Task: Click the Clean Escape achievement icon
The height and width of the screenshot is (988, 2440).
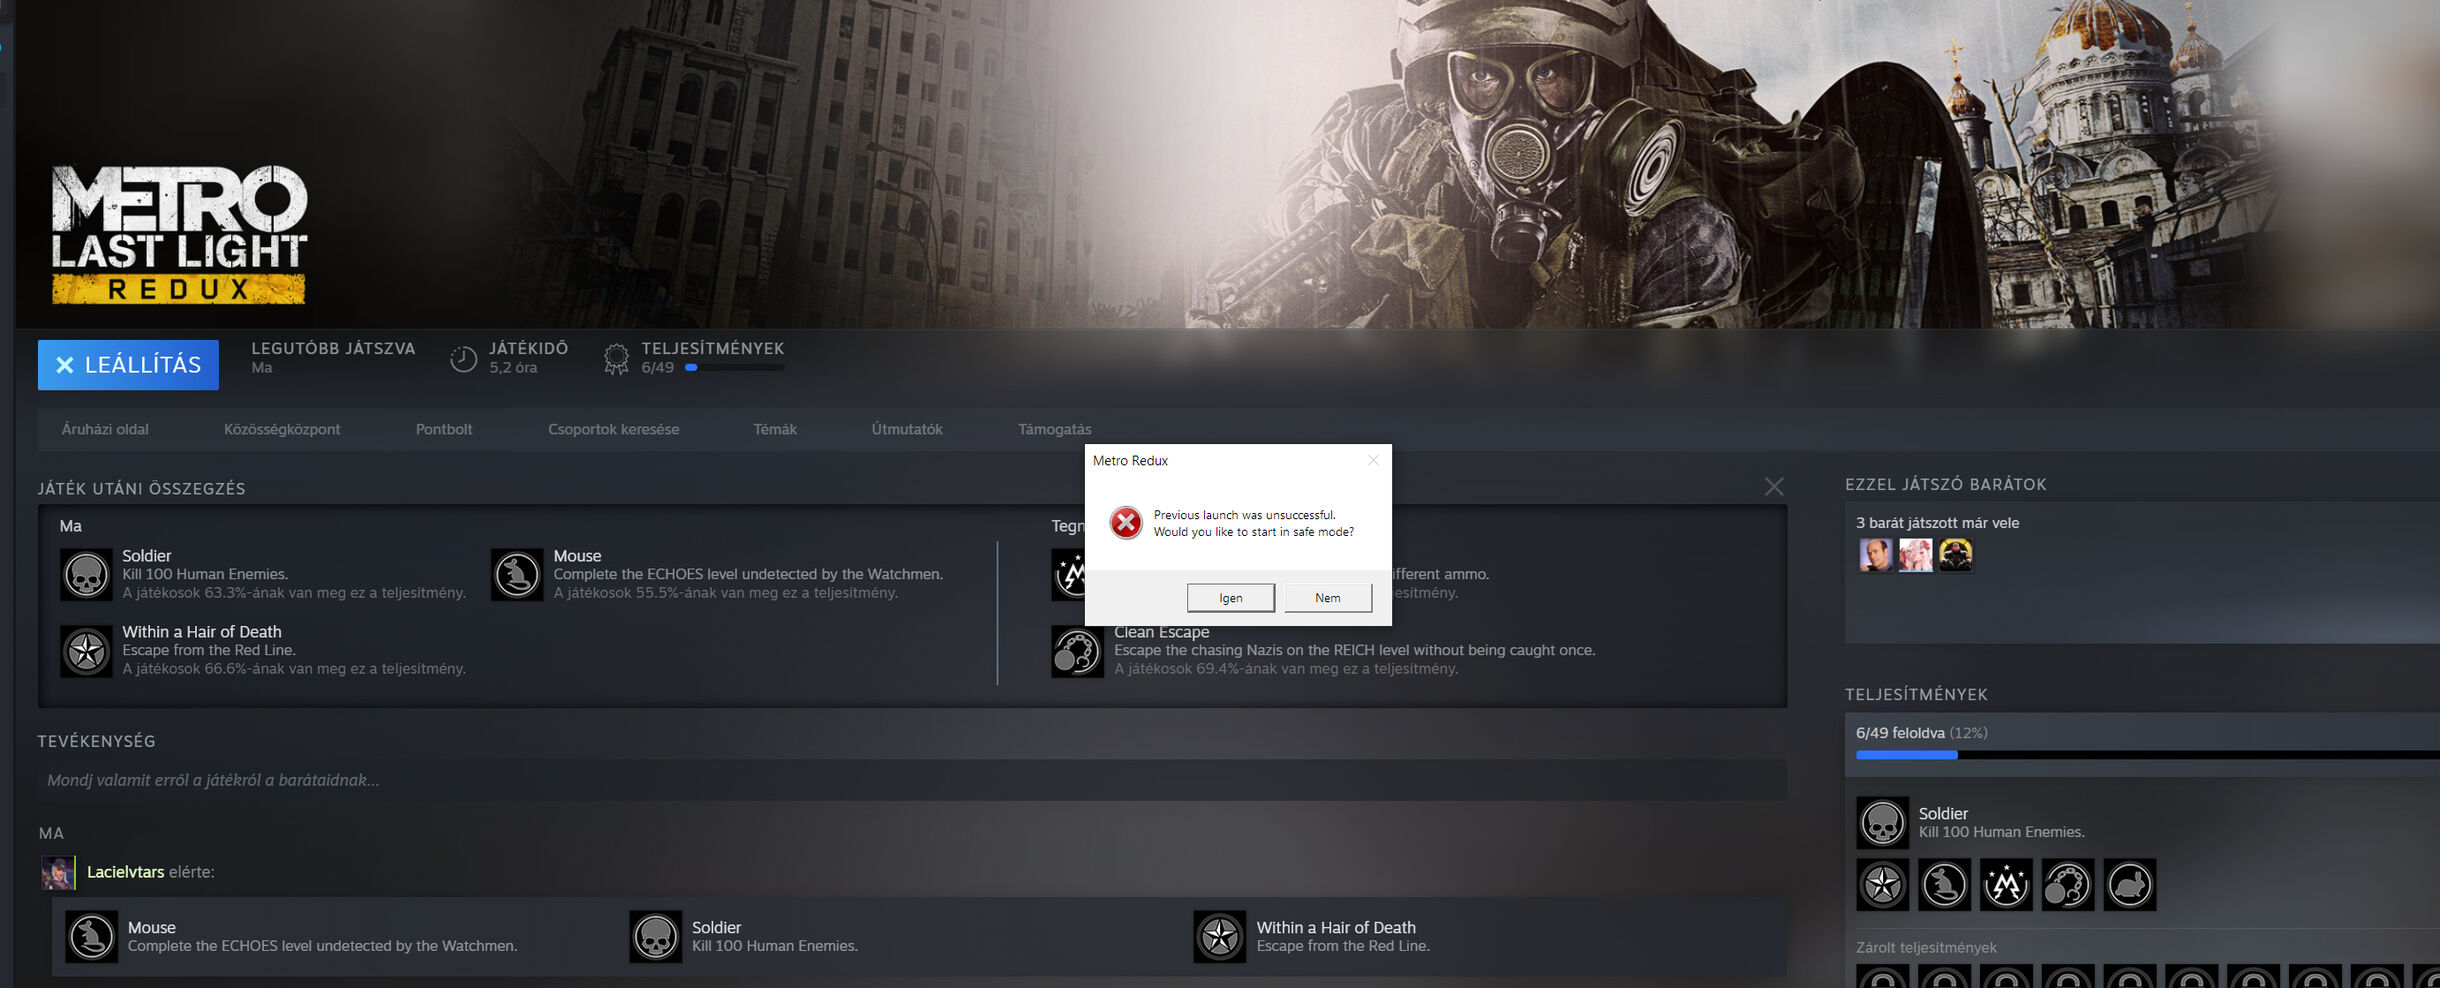Action: pyautogui.click(x=1077, y=651)
